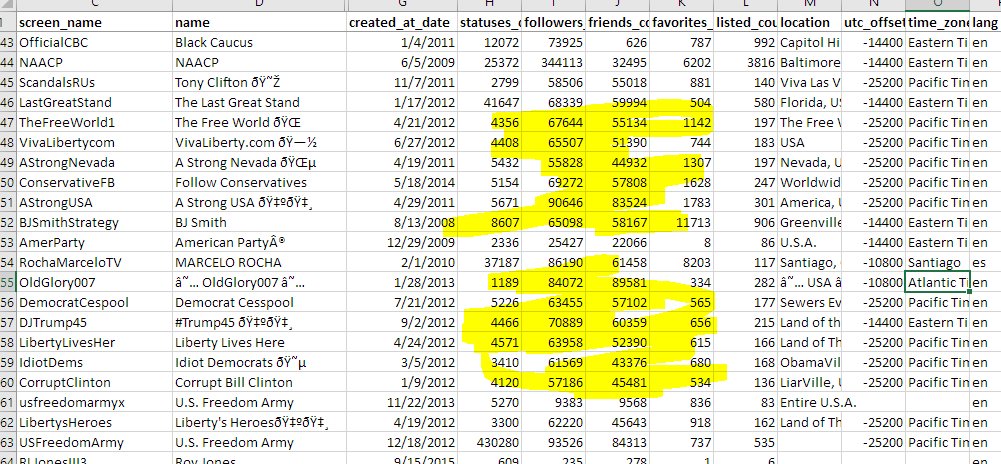The width and height of the screenshot is (1001, 464).
Task: Select date cell 12/29/2009
Action: (x=402, y=243)
